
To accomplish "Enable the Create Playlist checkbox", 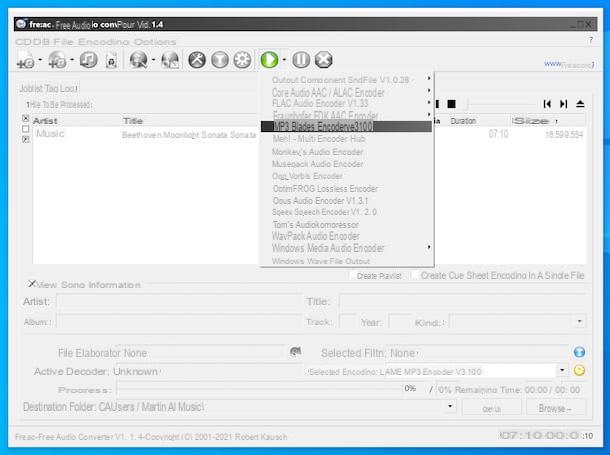I will click(x=352, y=275).
